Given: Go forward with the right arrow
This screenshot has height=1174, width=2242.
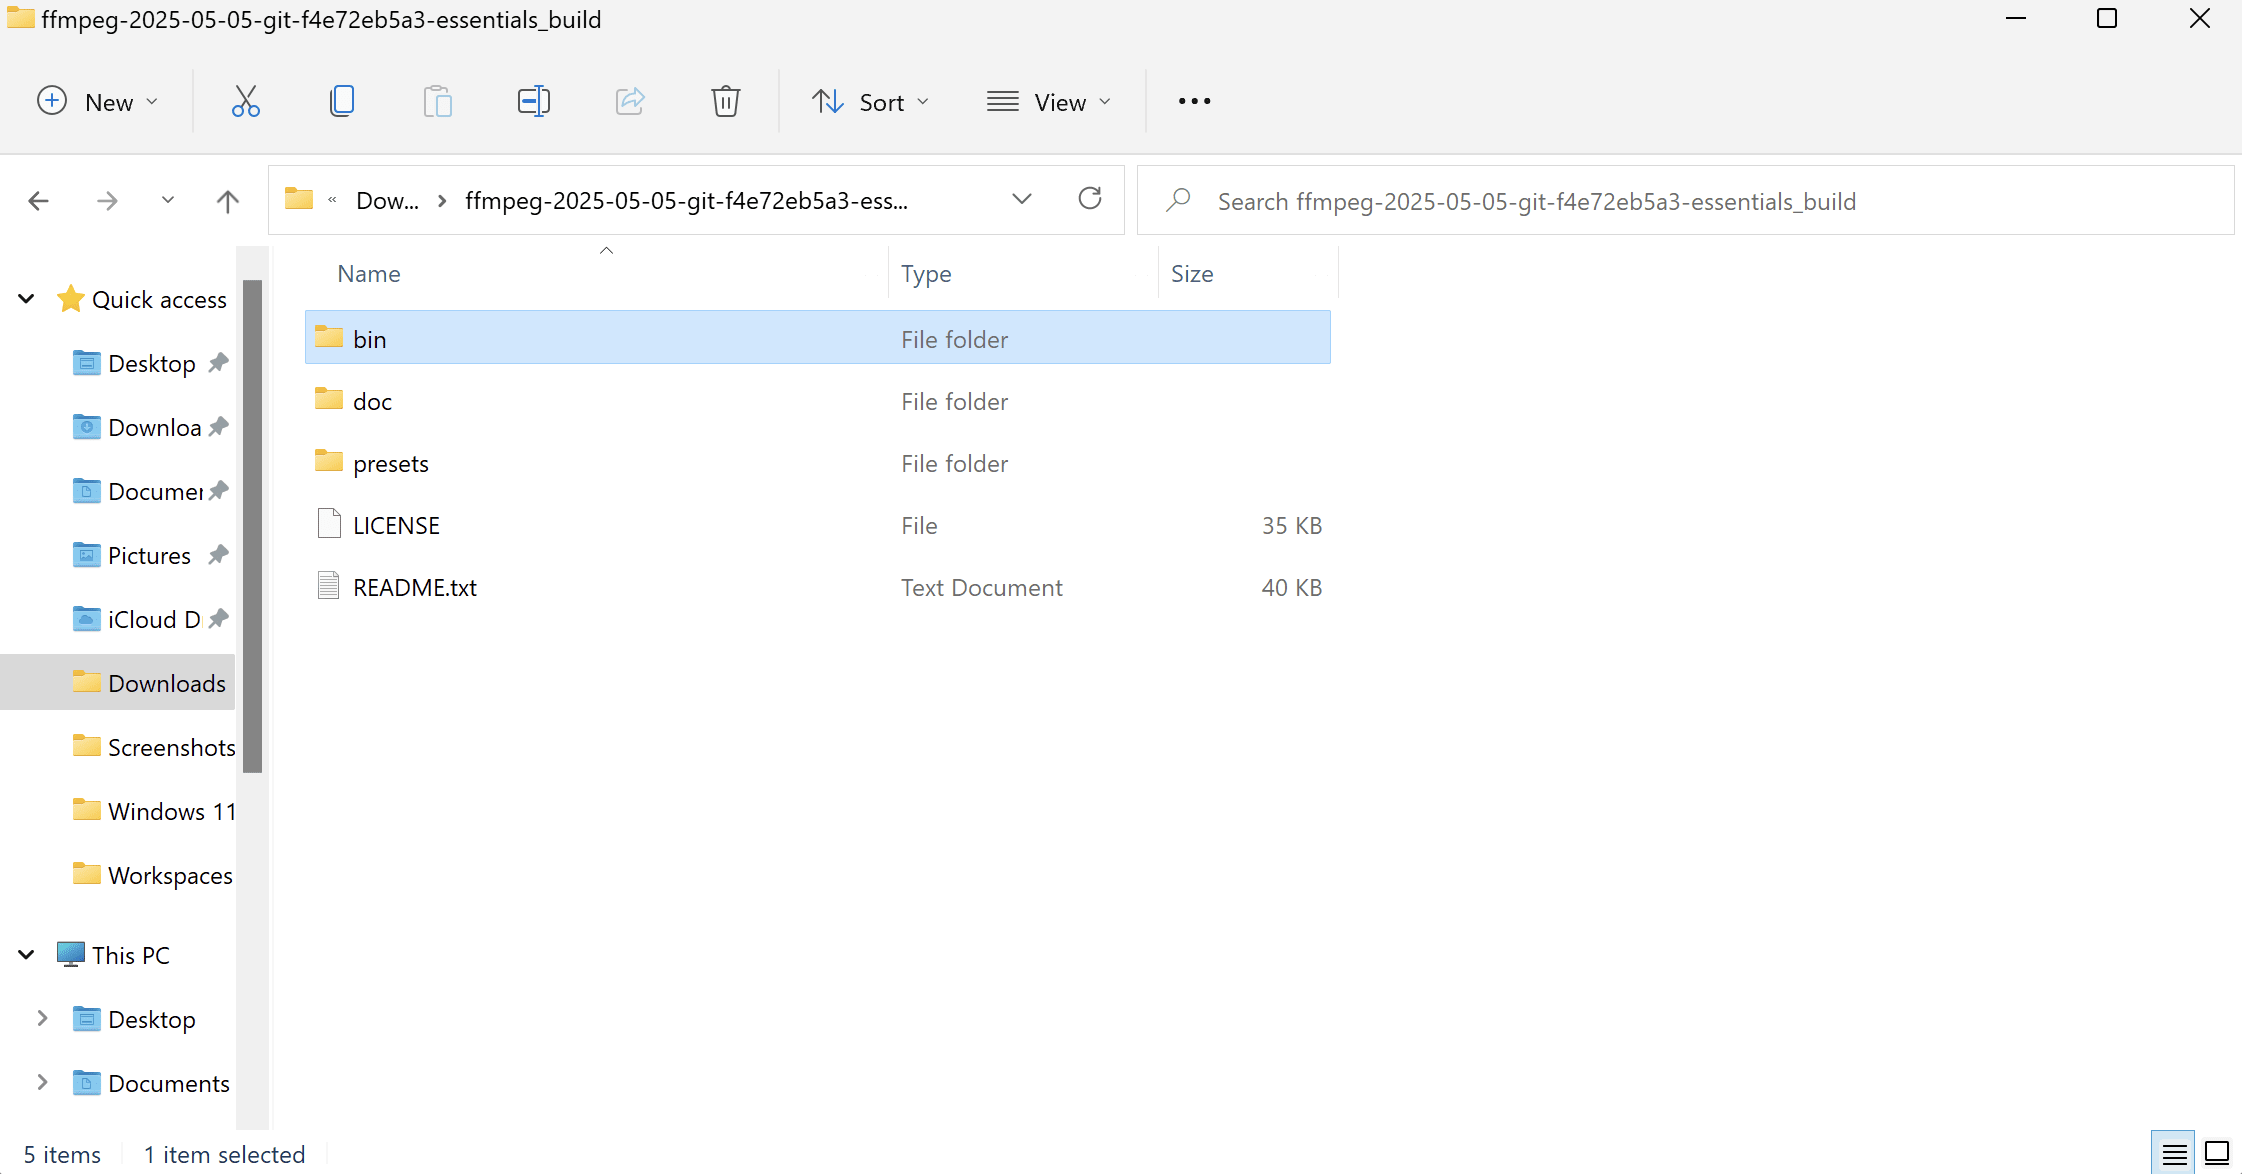Looking at the screenshot, I should [x=107, y=201].
